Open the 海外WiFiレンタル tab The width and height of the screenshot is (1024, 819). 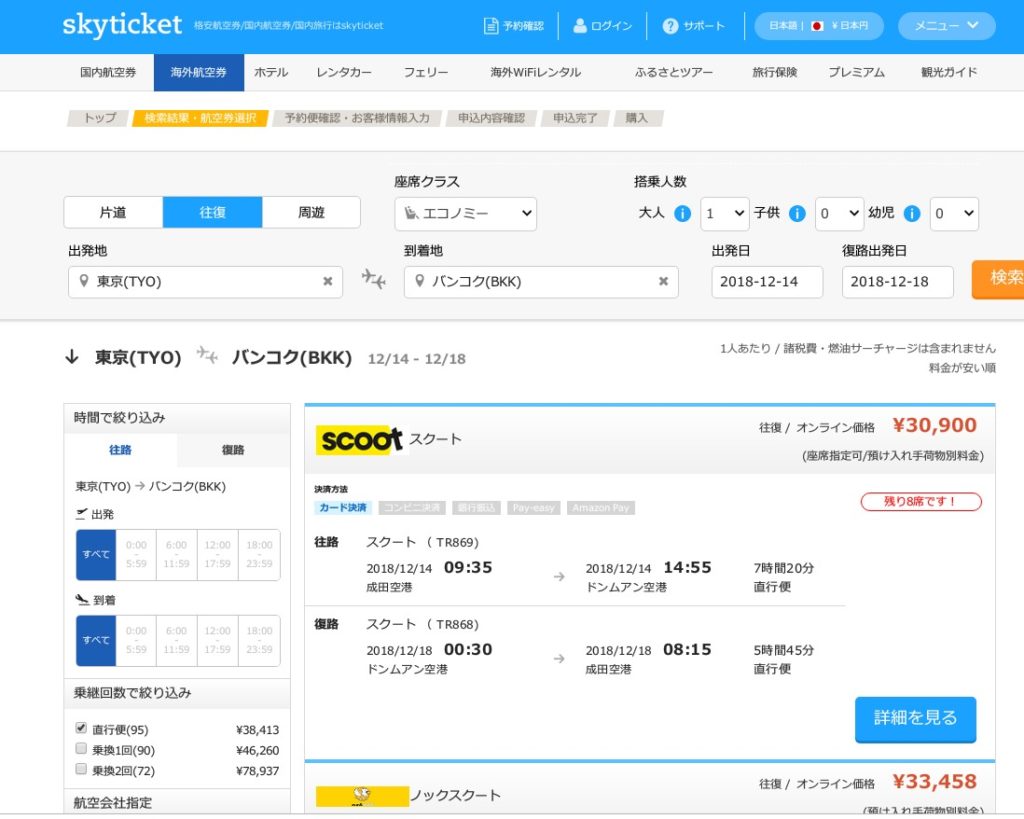click(x=536, y=72)
